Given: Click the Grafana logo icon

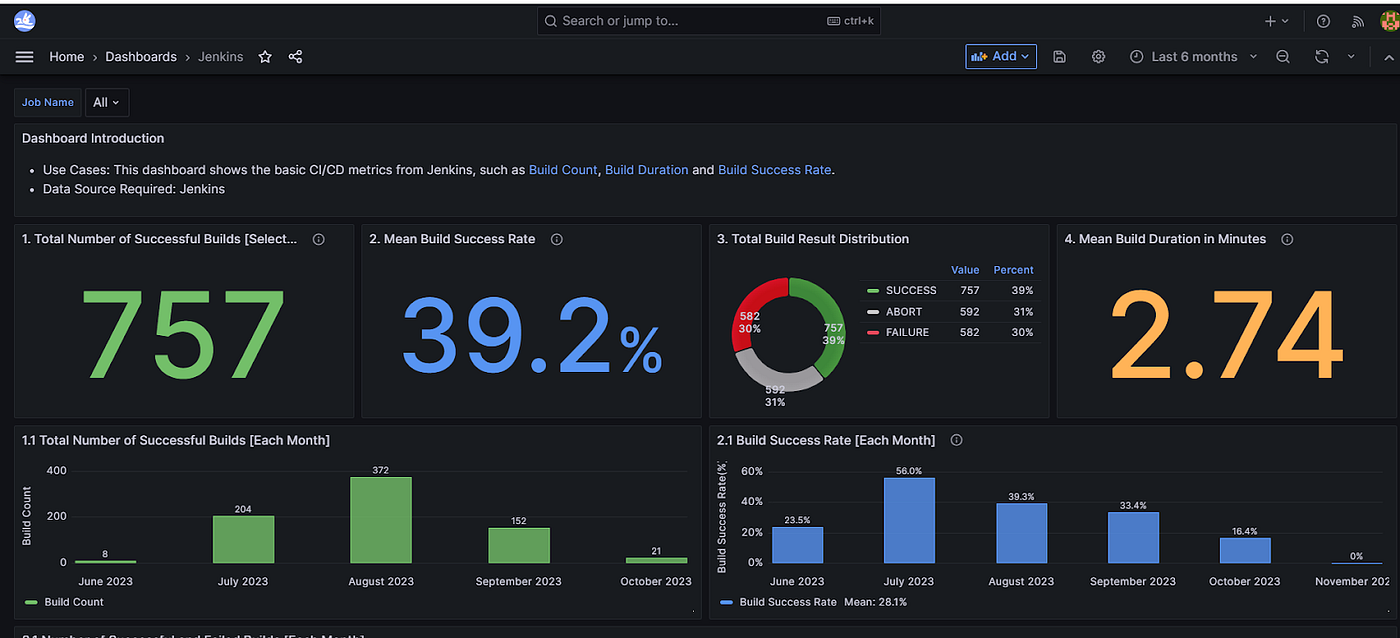Looking at the screenshot, I should [x=24, y=21].
